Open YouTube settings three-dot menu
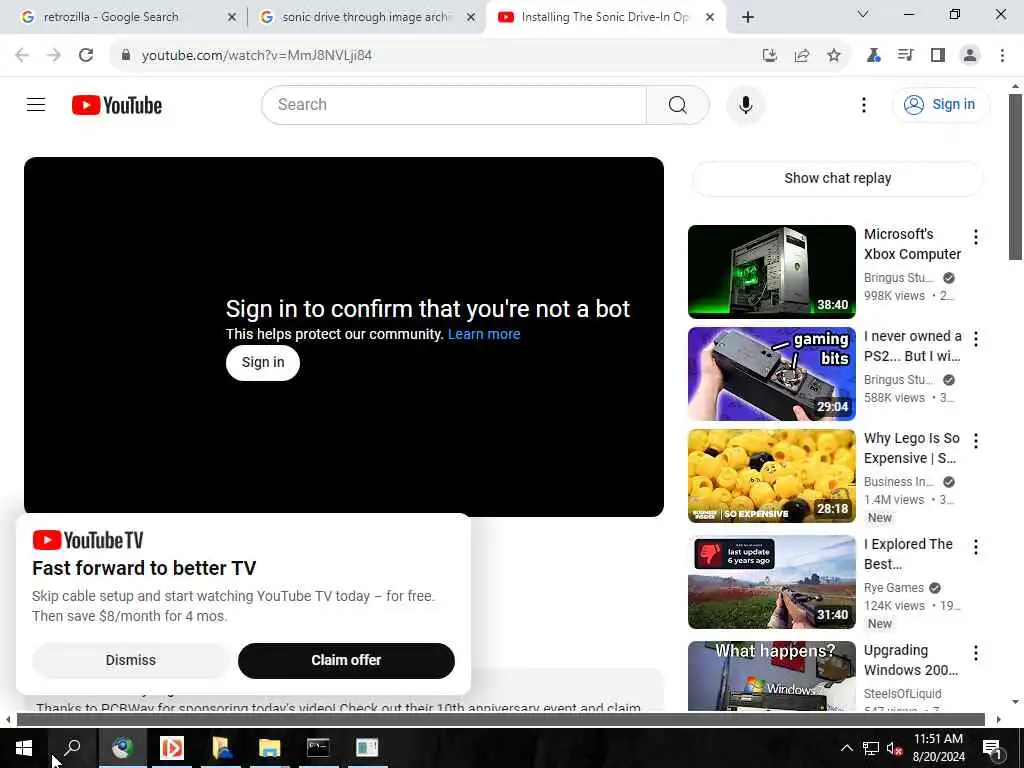The width and height of the screenshot is (1024, 768). click(x=863, y=104)
